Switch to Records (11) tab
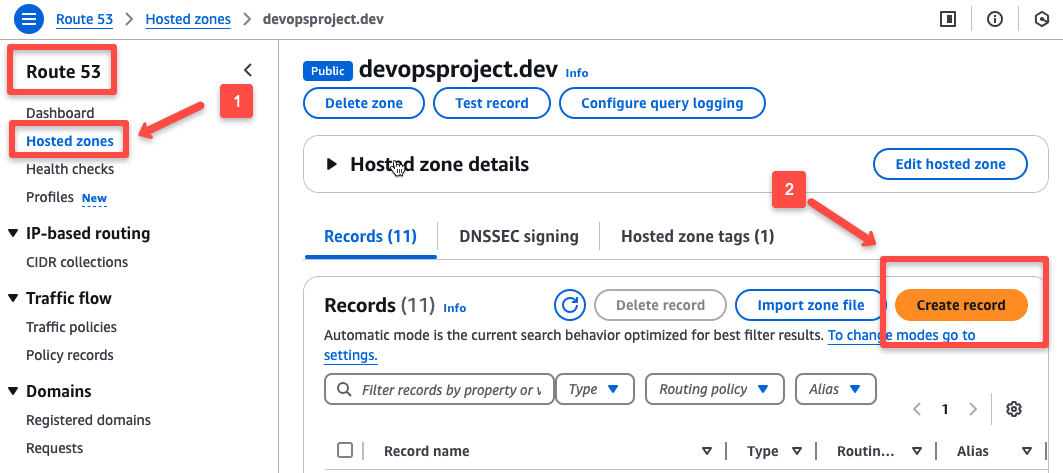The image size is (1063, 473). (x=370, y=236)
